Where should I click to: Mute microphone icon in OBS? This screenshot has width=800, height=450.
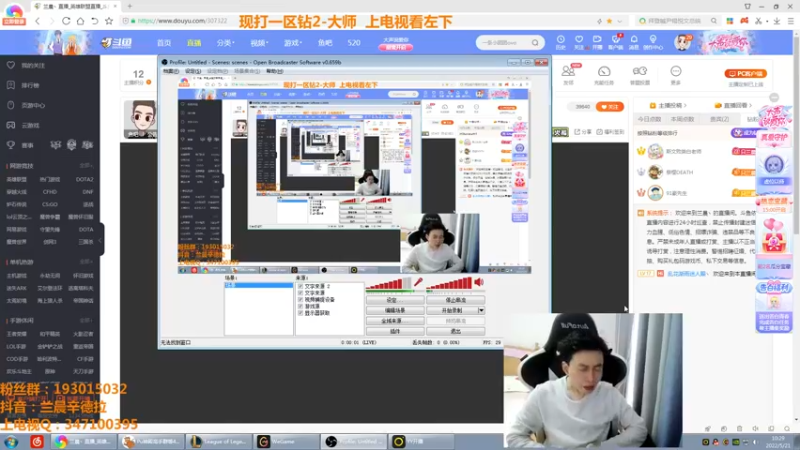[x=418, y=282]
